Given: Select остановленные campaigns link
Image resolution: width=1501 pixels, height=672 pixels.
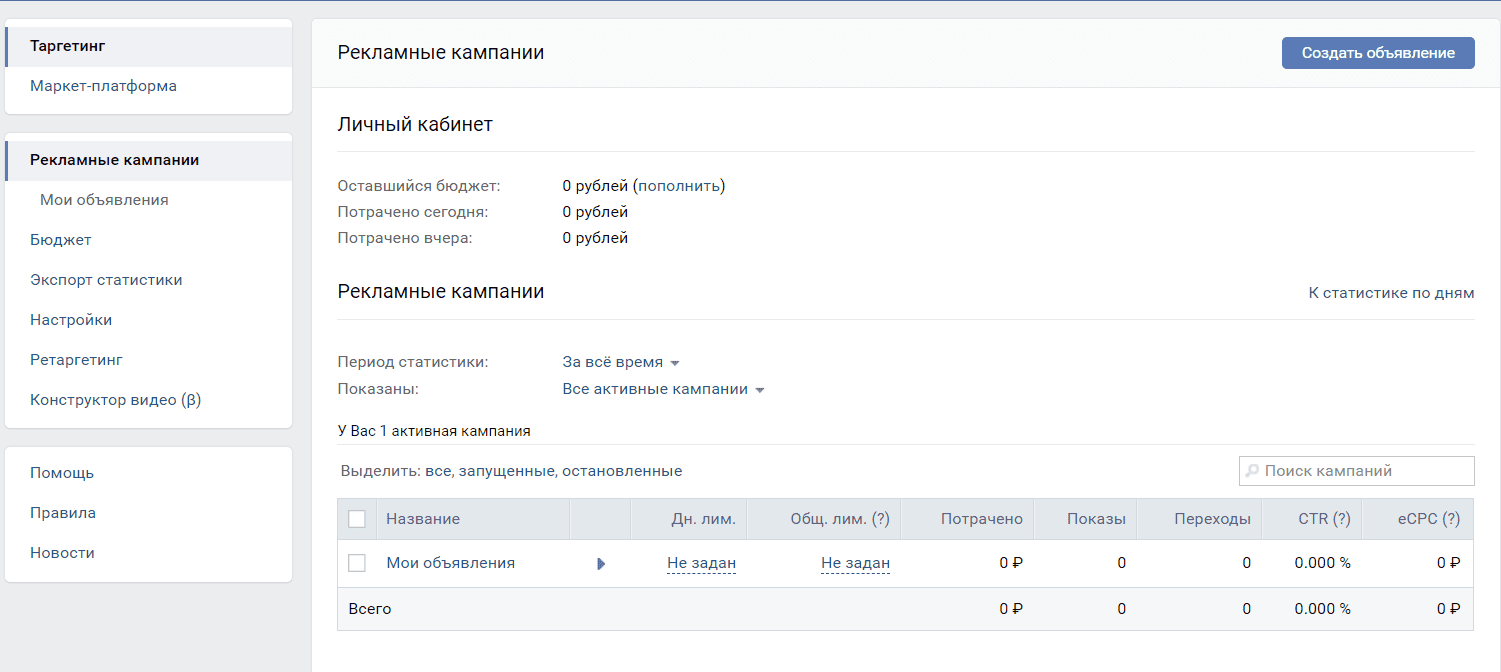Looking at the screenshot, I should click(622, 471).
